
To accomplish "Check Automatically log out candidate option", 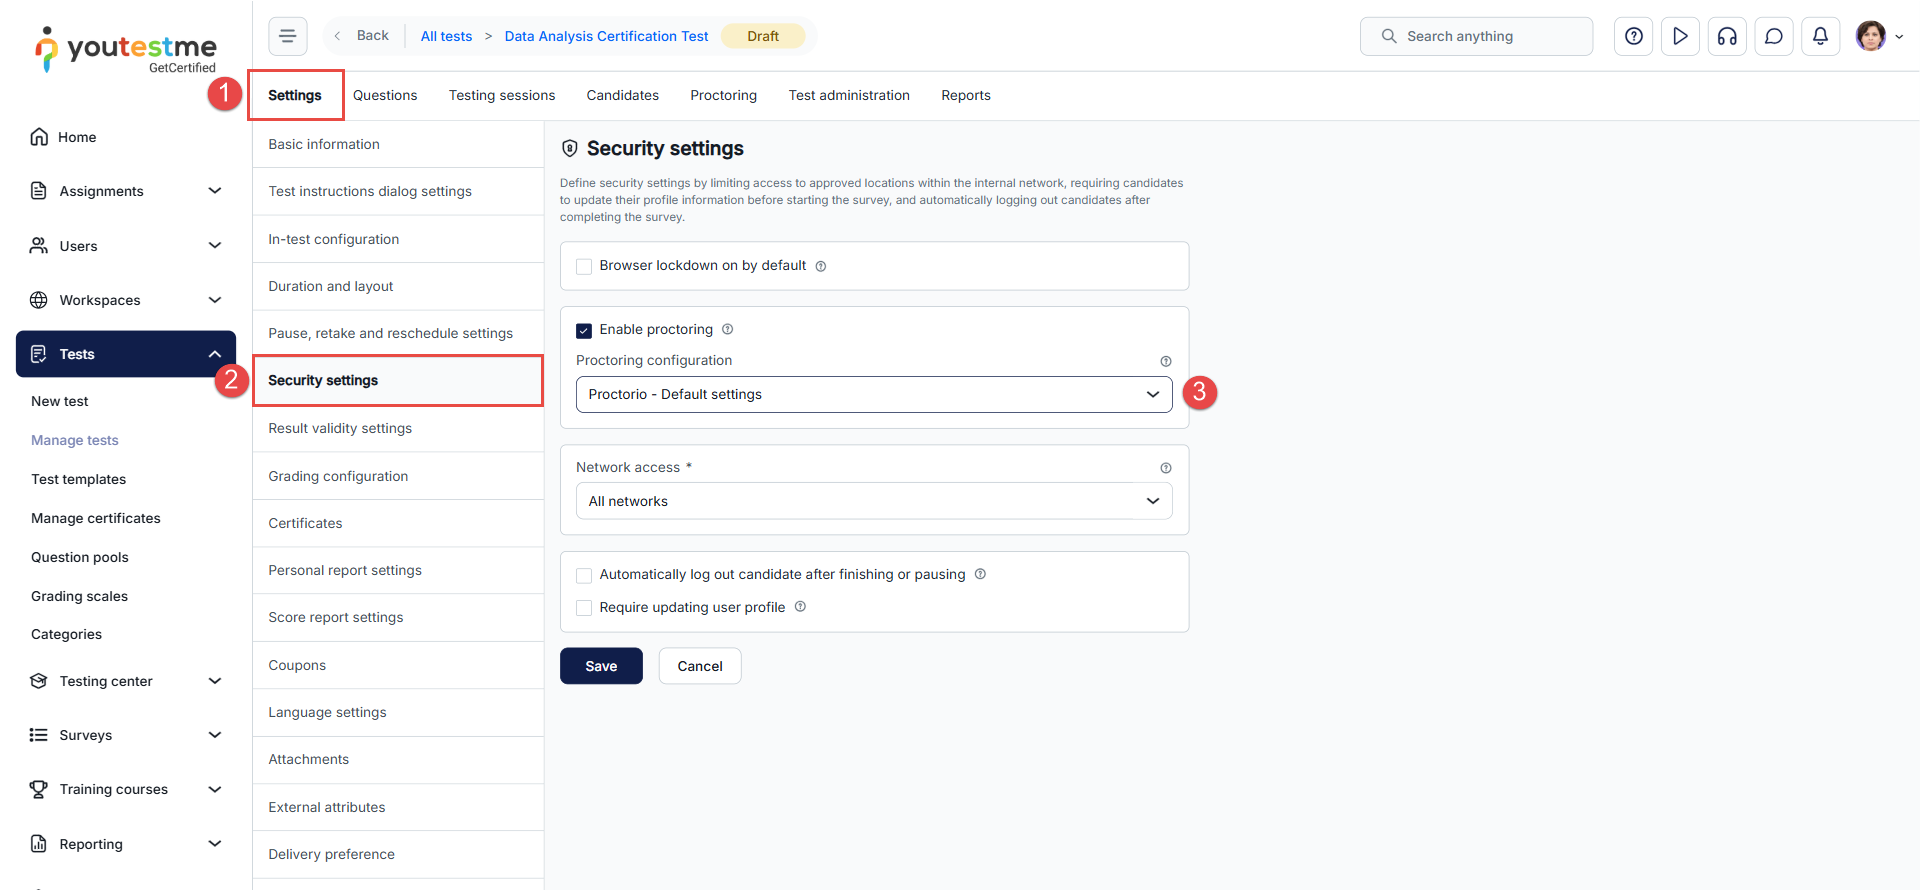I will 584,575.
